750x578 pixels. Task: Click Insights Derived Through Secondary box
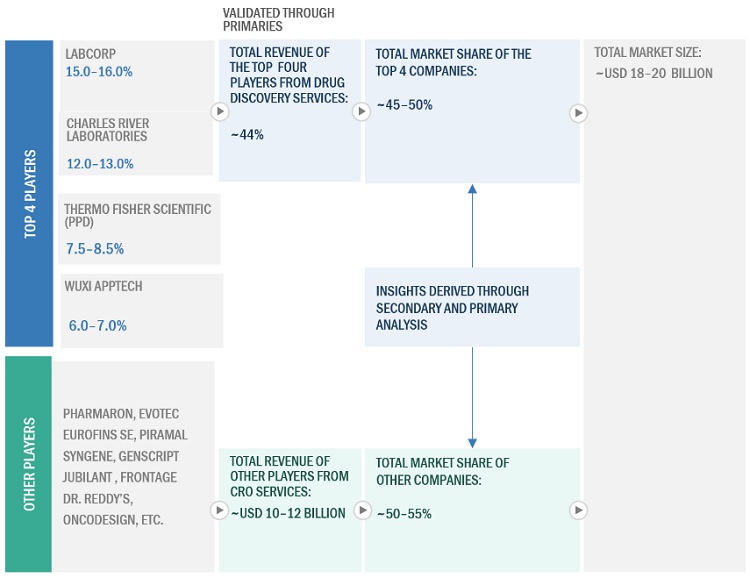pos(471,307)
